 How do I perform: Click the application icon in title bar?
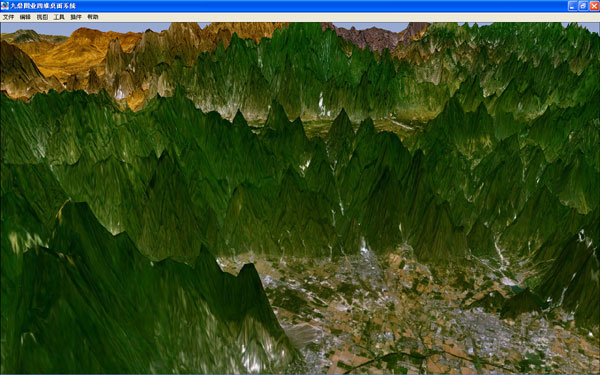[x=5, y=6]
